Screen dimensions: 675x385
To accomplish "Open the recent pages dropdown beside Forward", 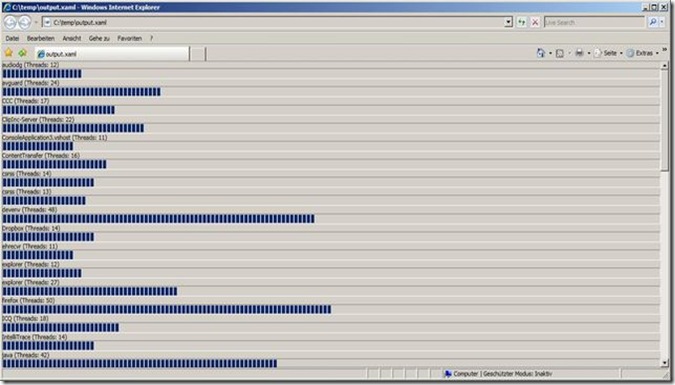I will [x=36, y=22].
